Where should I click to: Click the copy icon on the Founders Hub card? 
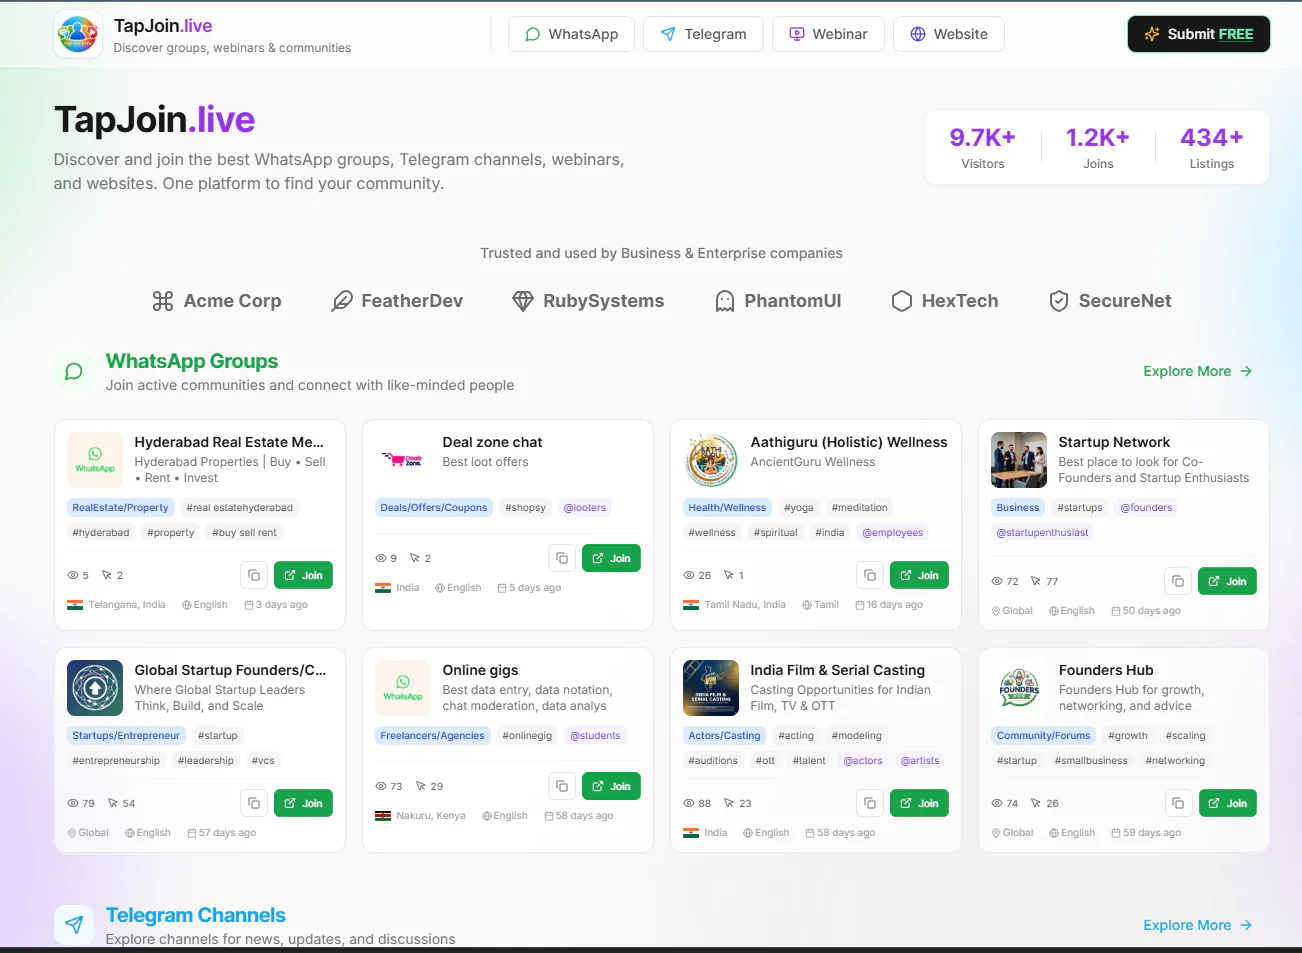[x=1177, y=803]
